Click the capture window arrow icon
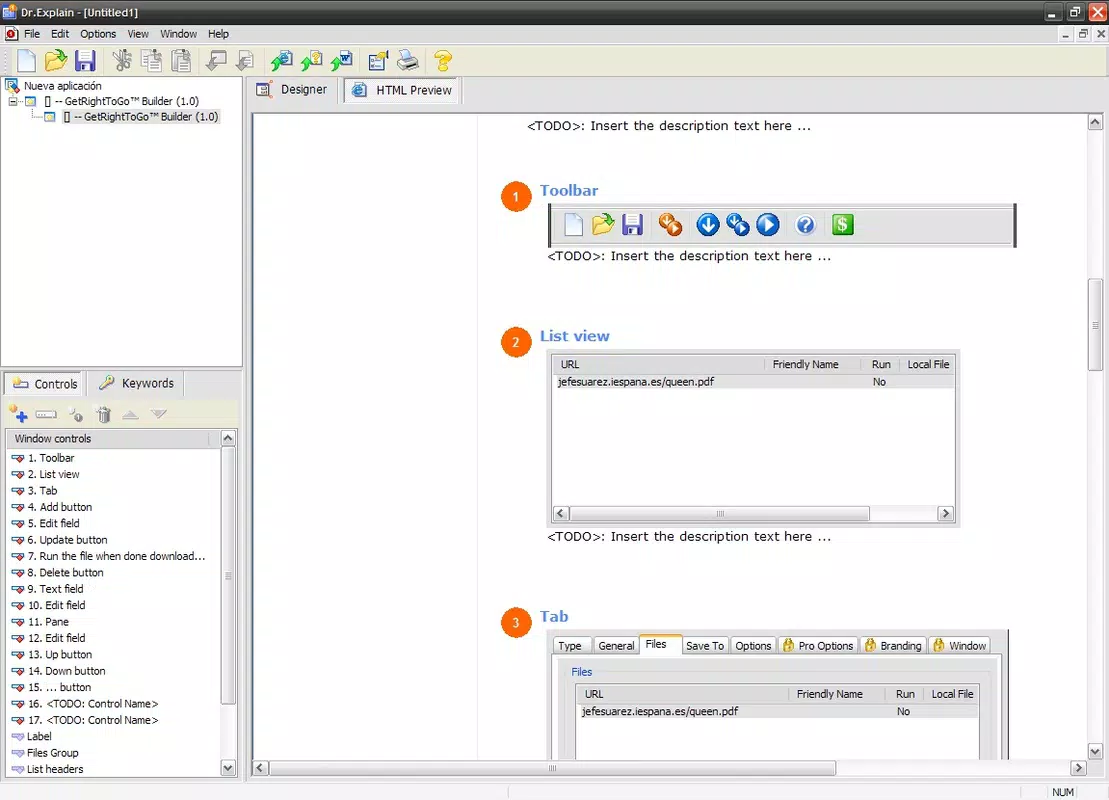 point(216,61)
